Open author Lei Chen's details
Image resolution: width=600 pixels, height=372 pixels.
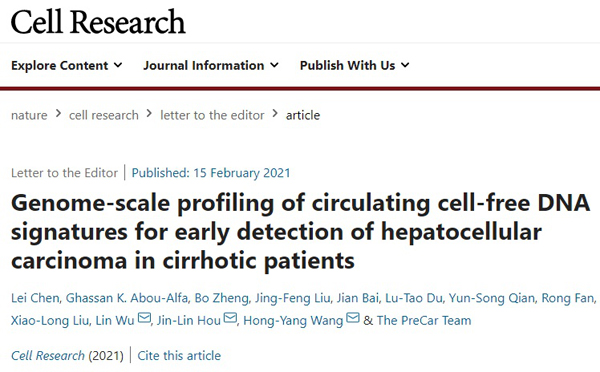(35, 298)
